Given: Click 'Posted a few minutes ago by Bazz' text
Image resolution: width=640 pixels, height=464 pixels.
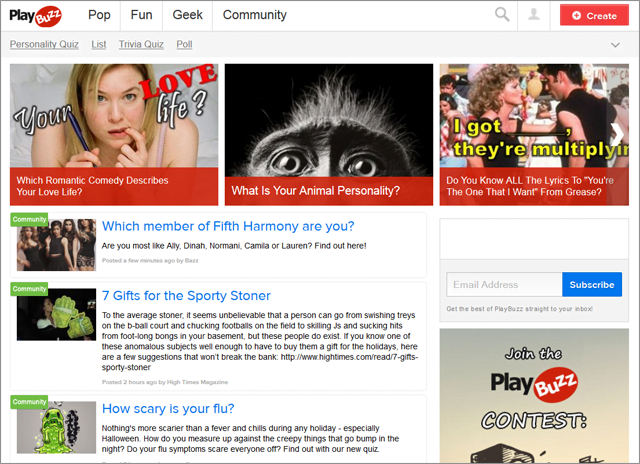Looking at the screenshot, I should (x=150, y=260).
